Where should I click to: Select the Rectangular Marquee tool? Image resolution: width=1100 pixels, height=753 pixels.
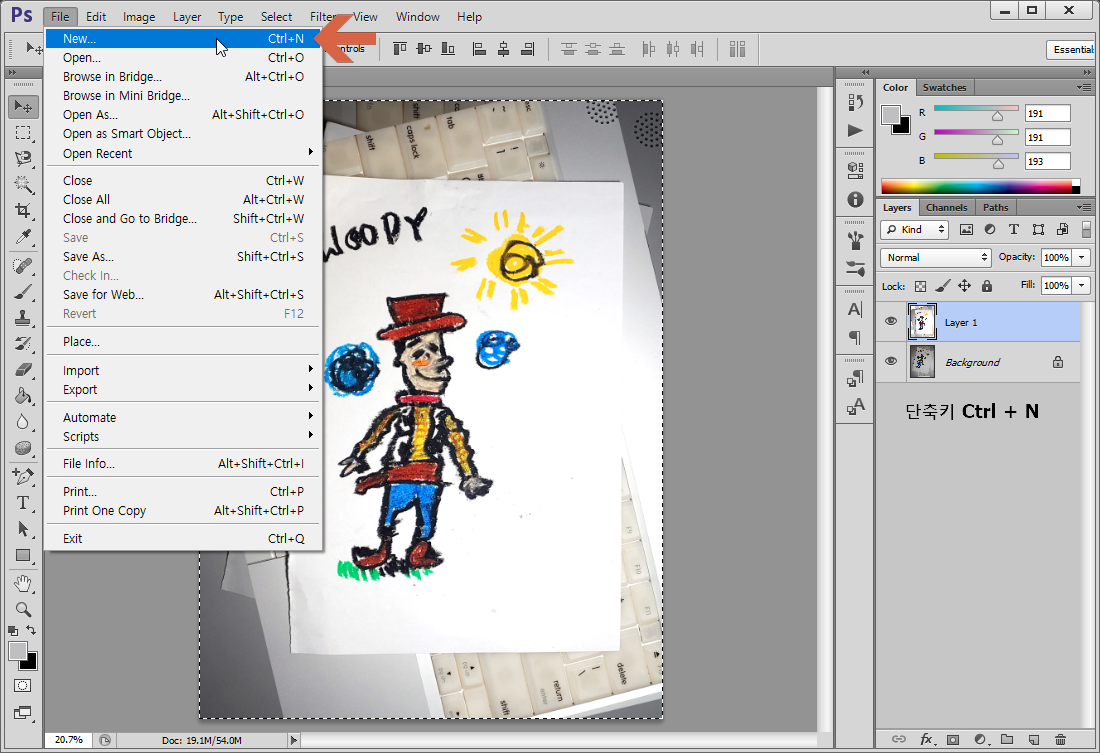pos(23,133)
